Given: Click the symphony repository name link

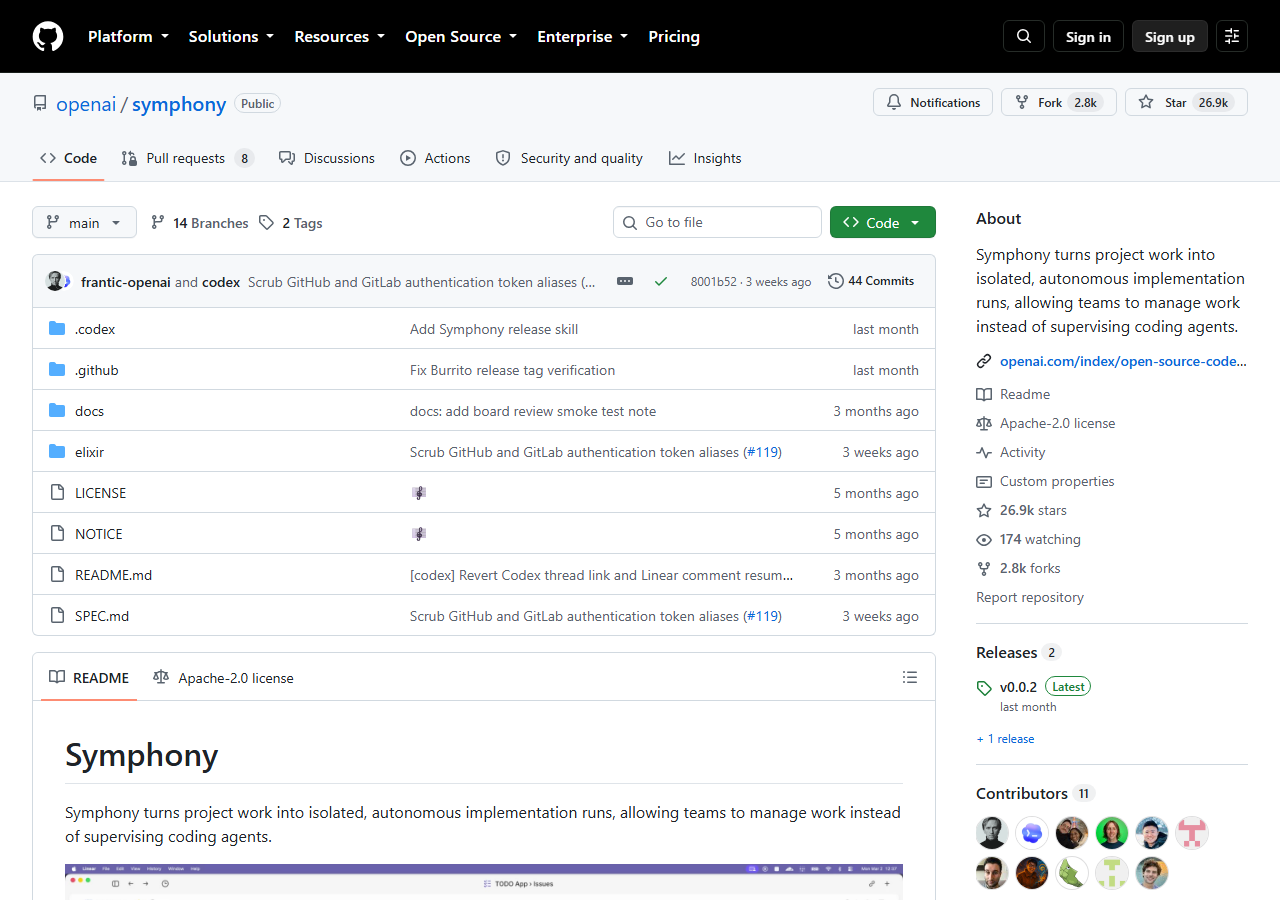Looking at the screenshot, I should coord(179,104).
